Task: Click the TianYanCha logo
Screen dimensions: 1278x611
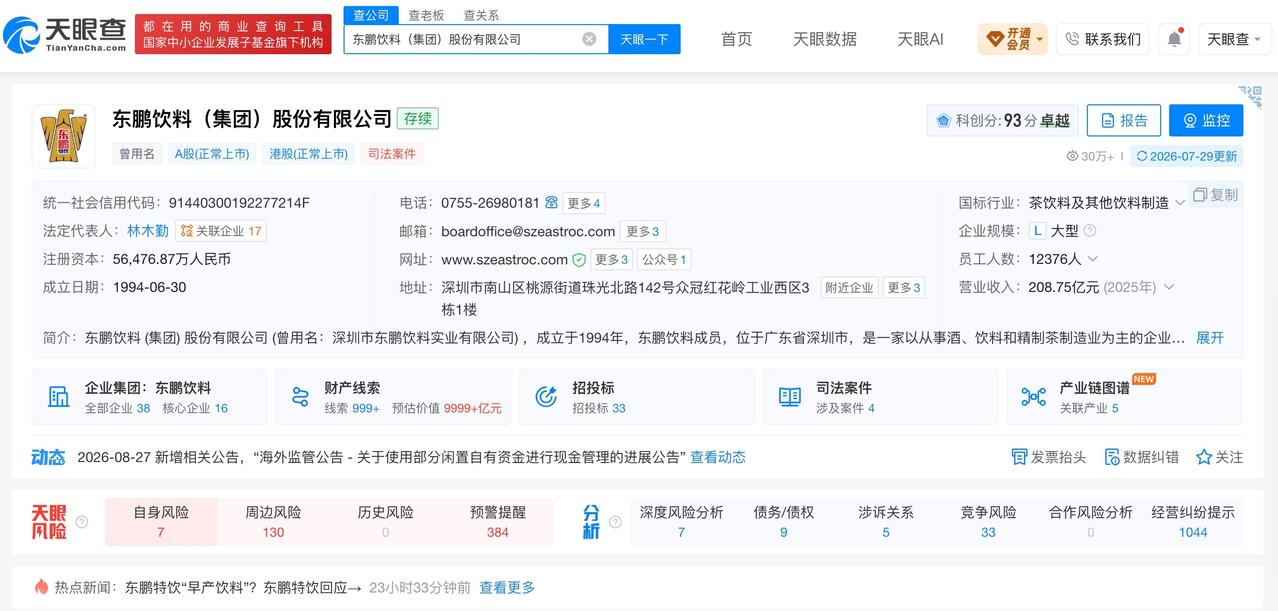Action: pos(66,34)
